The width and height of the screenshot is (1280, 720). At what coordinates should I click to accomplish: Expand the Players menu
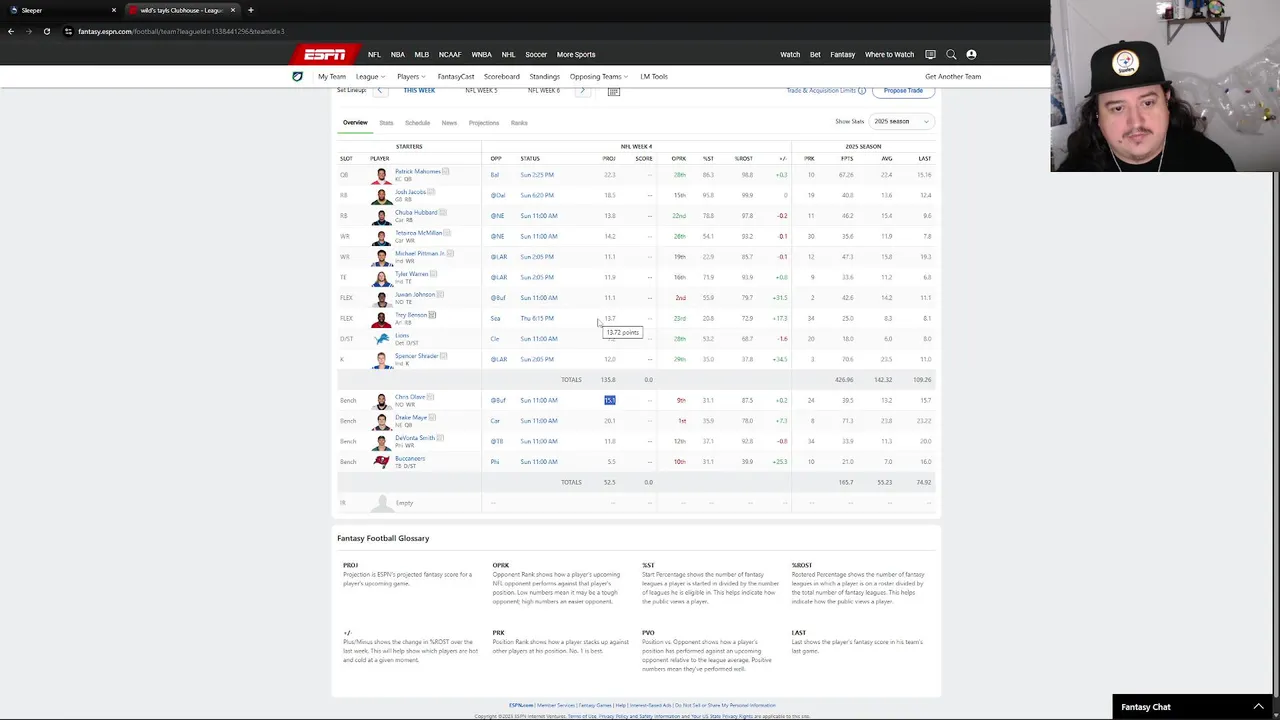click(x=410, y=76)
